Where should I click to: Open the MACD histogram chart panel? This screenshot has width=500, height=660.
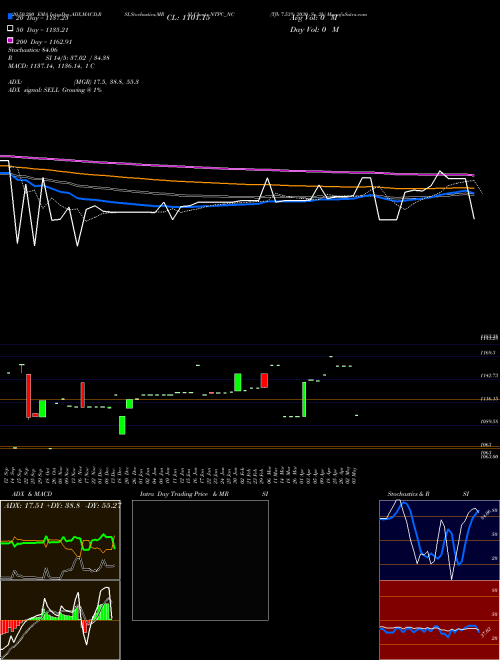(x=60, y=620)
